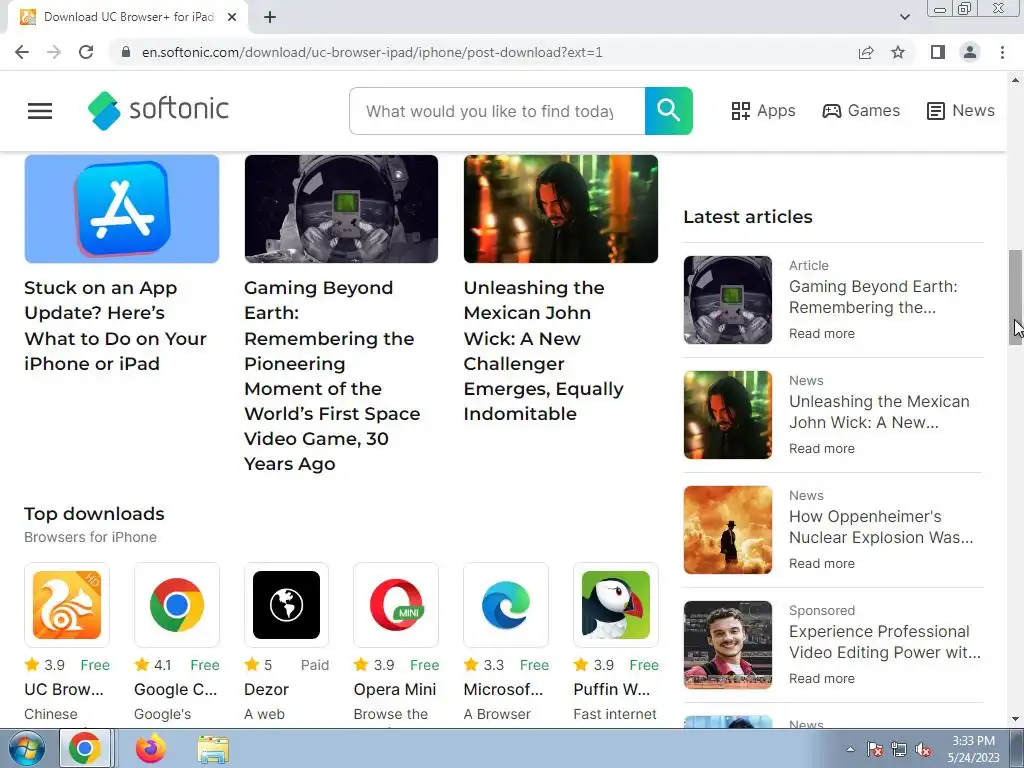Reload the page
Image resolution: width=1024 pixels, height=768 pixels.
[86, 52]
